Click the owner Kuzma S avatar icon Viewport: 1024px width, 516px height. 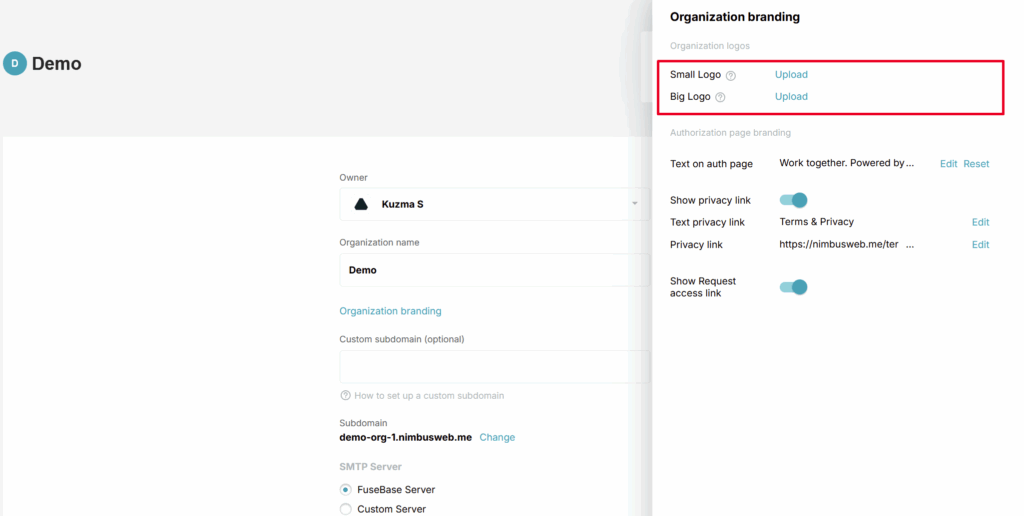[x=361, y=204]
